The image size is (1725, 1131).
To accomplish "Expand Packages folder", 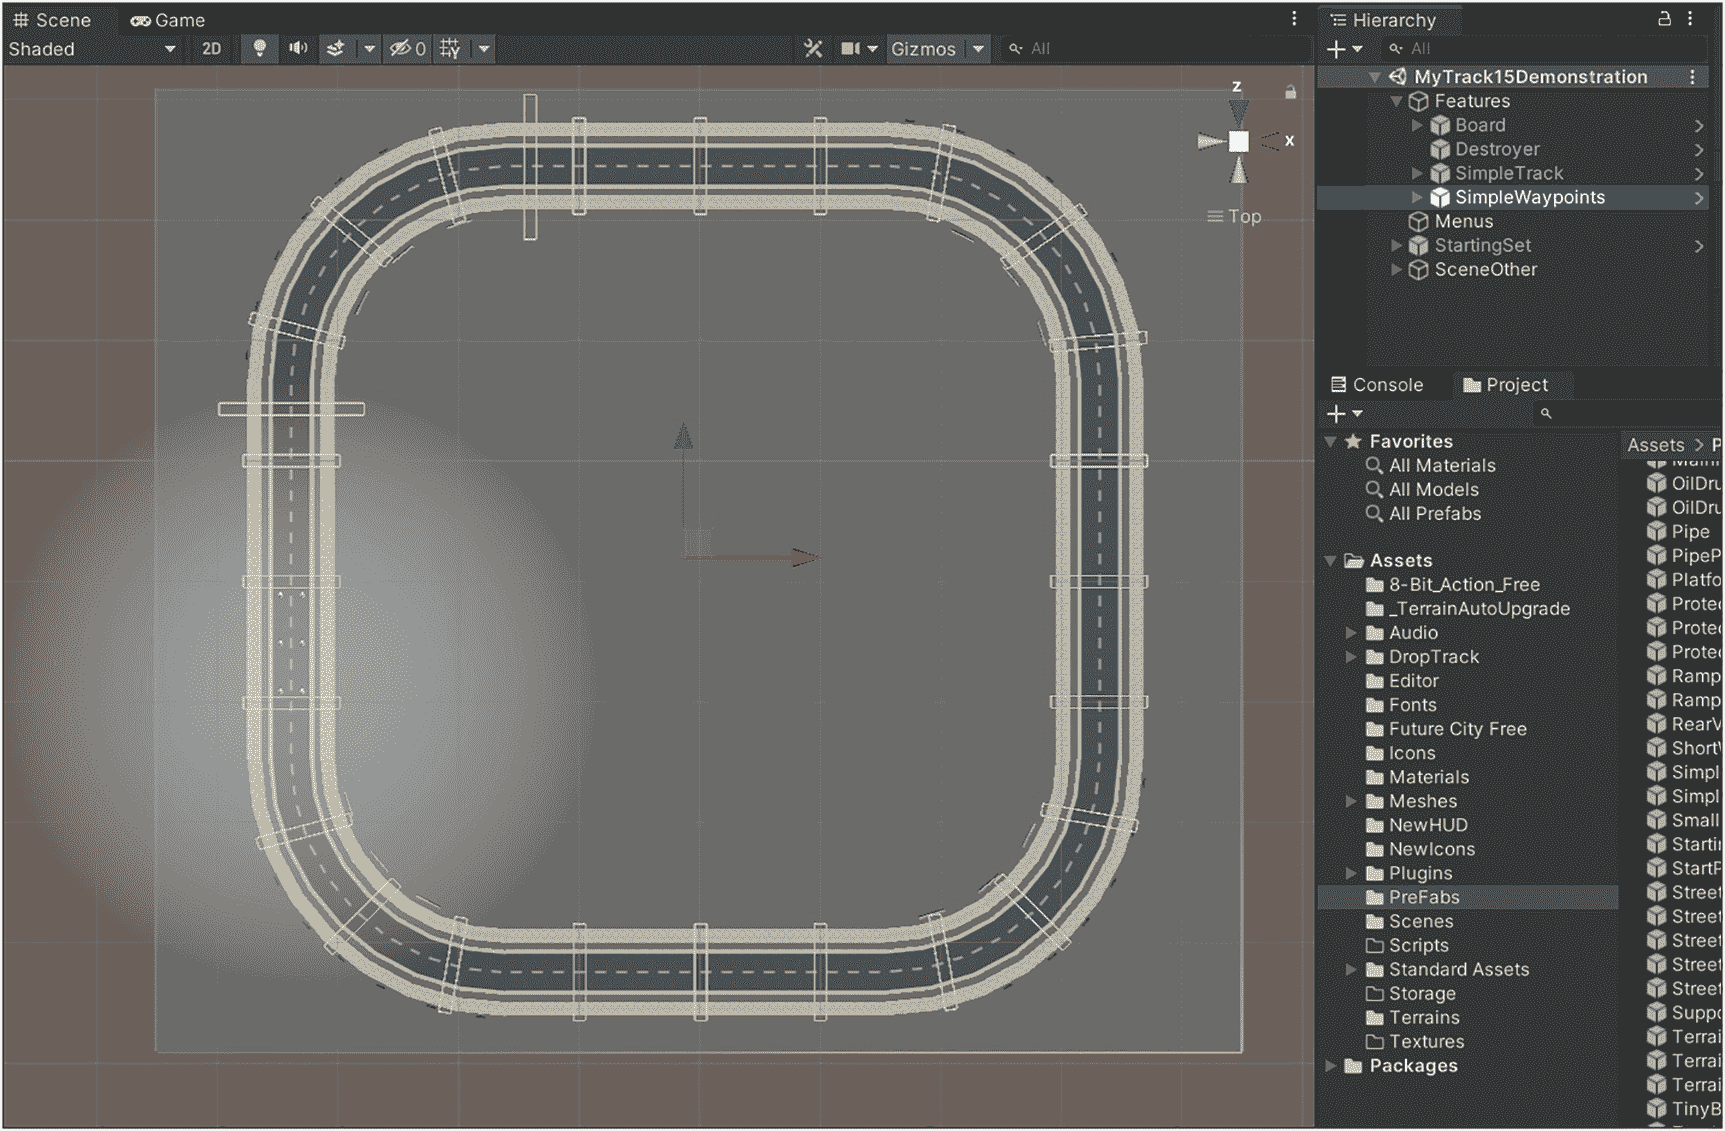I will [x=1331, y=1066].
